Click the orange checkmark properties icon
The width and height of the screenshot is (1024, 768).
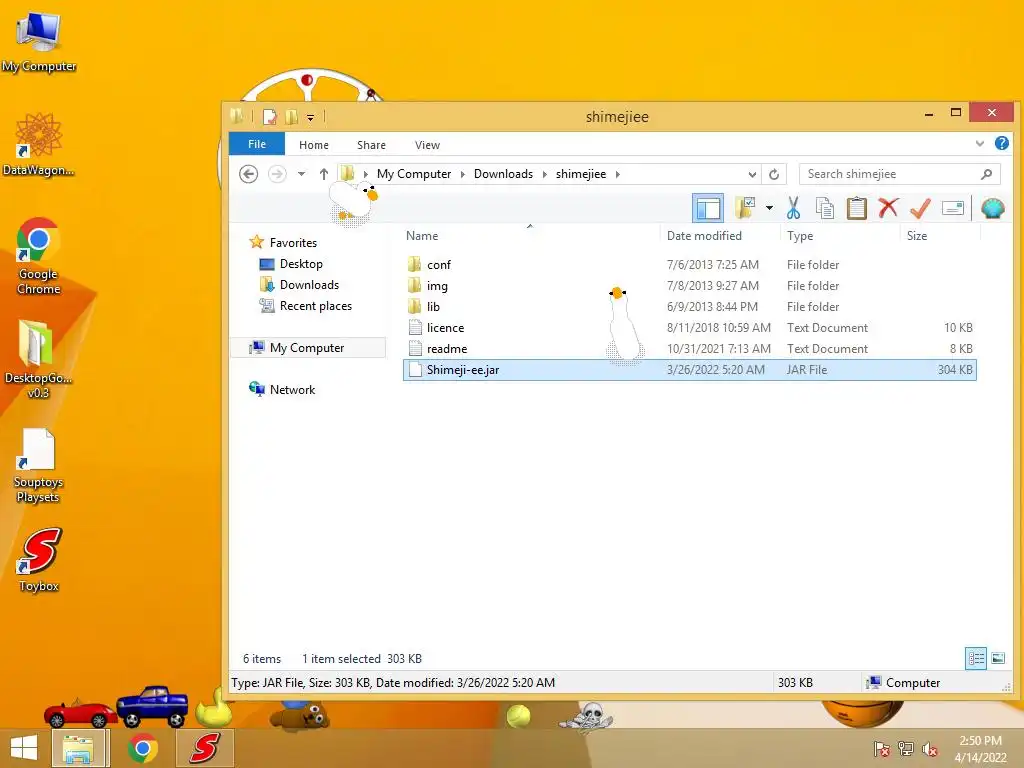pyautogui.click(x=920, y=208)
